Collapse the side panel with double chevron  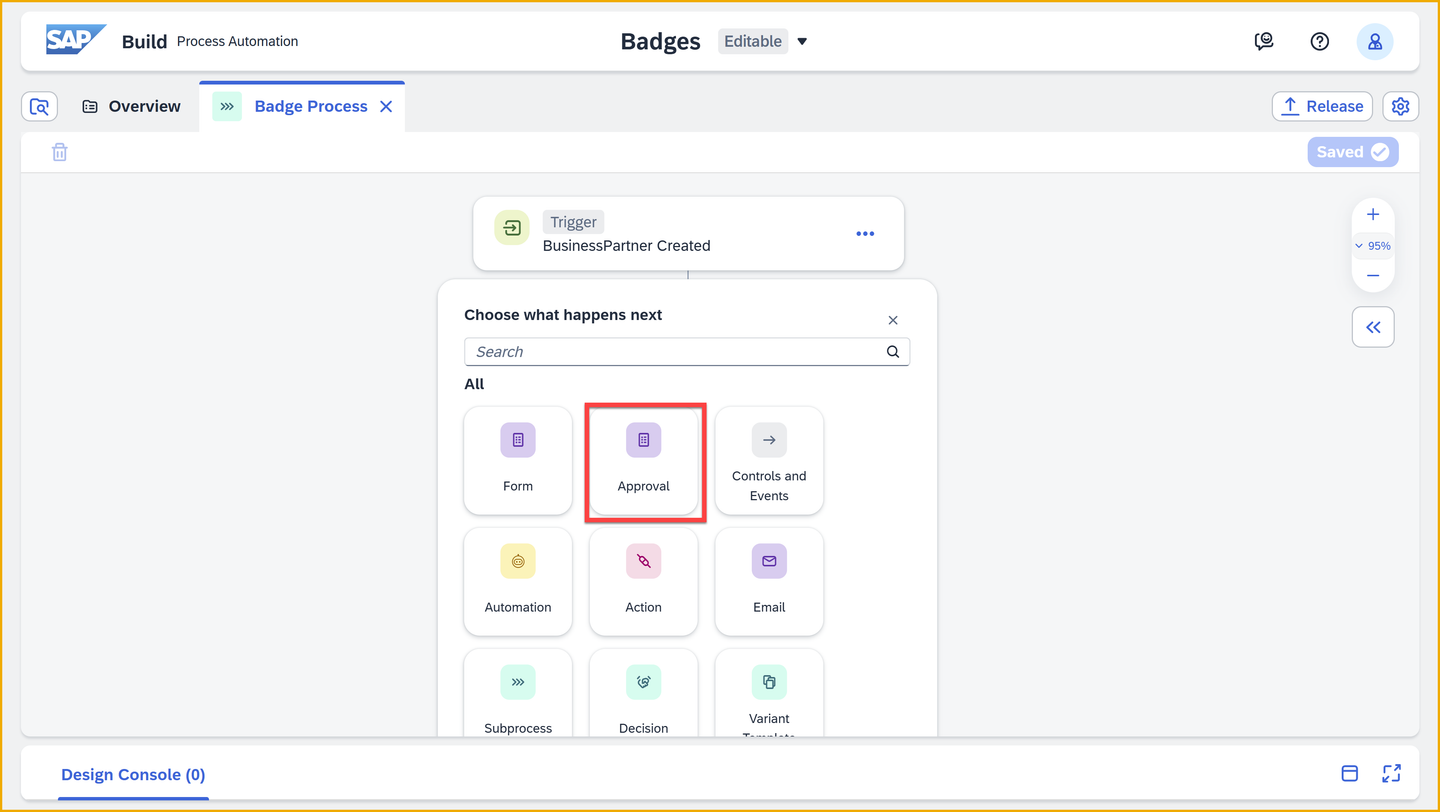click(x=1373, y=327)
